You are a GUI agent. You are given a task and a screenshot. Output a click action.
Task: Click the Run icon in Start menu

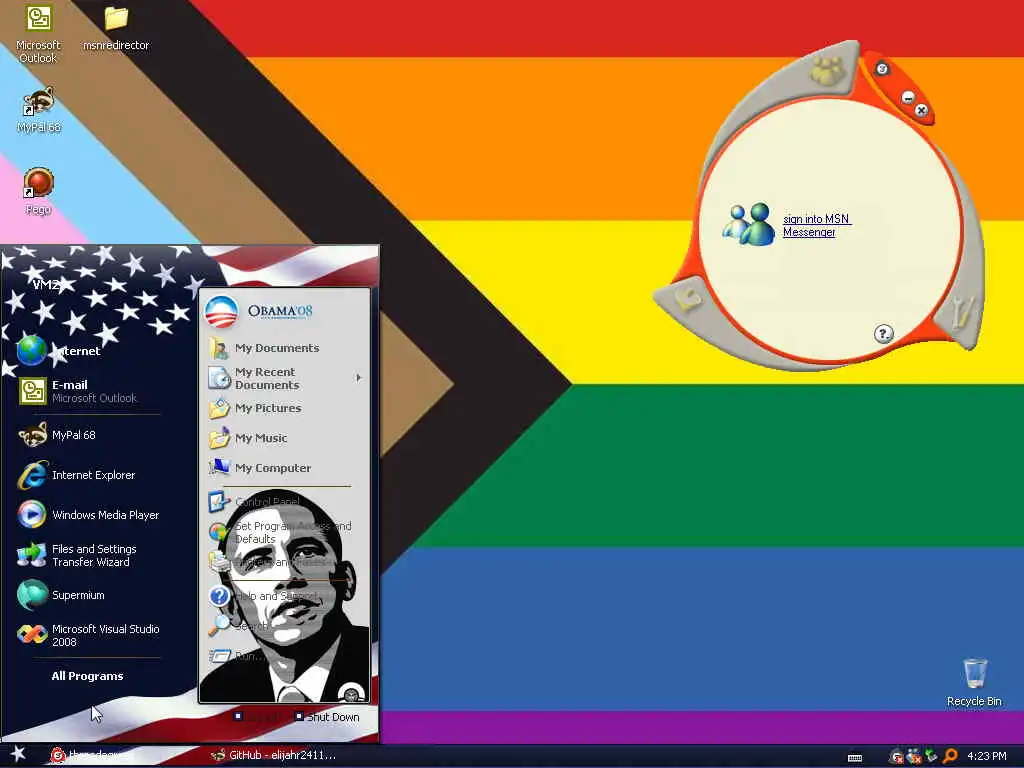point(219,656)
